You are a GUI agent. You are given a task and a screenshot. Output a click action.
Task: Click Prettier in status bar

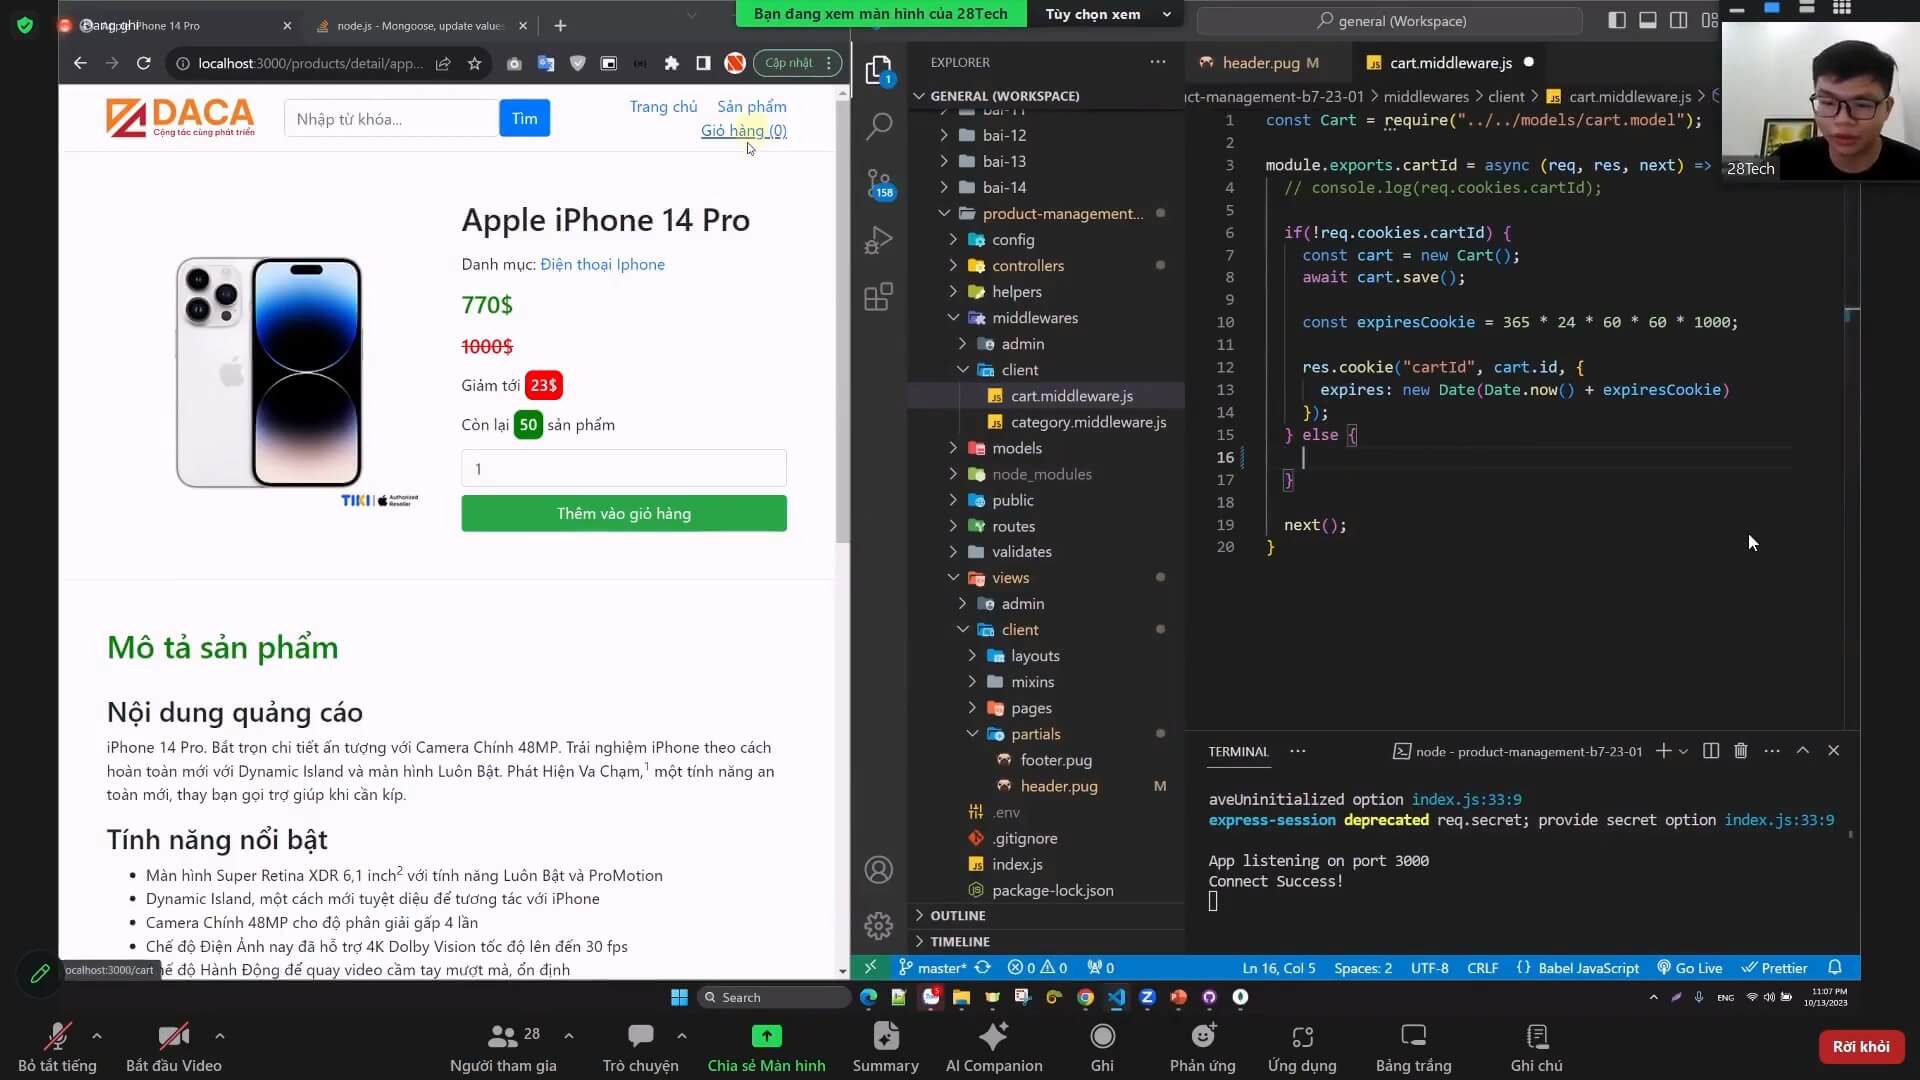coord(1775,968)
